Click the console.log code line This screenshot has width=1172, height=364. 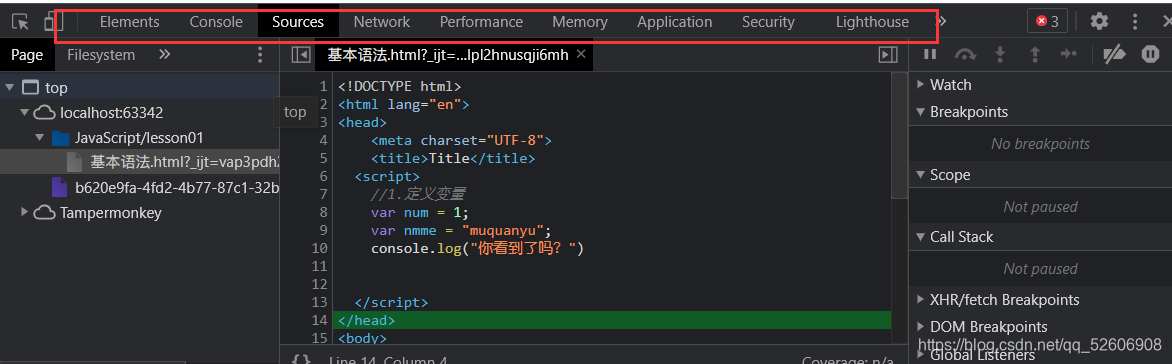pyautogui.click(x=476, y=248)
